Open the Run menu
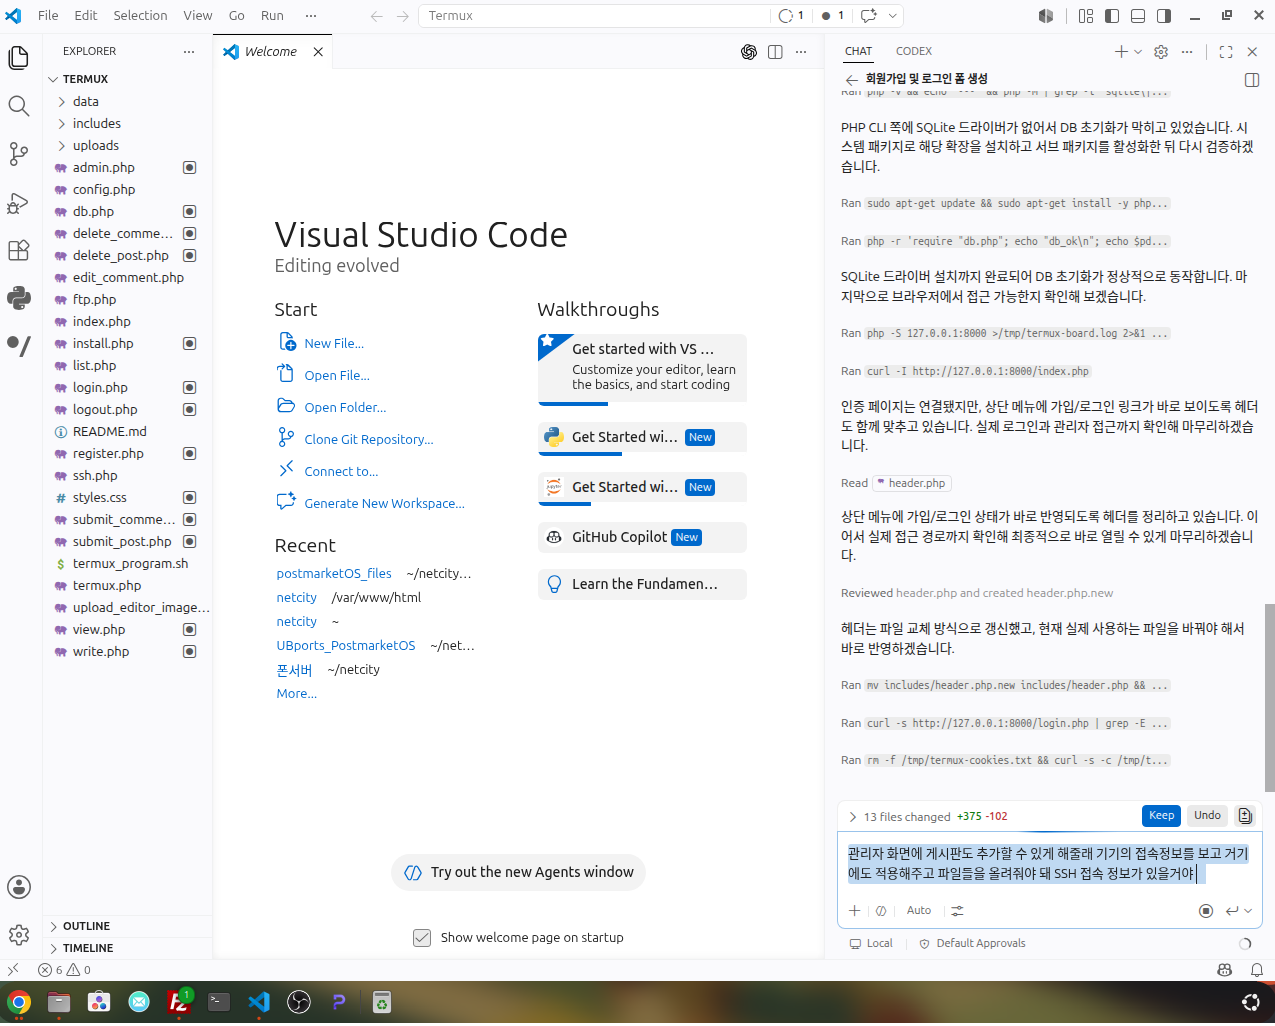 coord(272,16)
